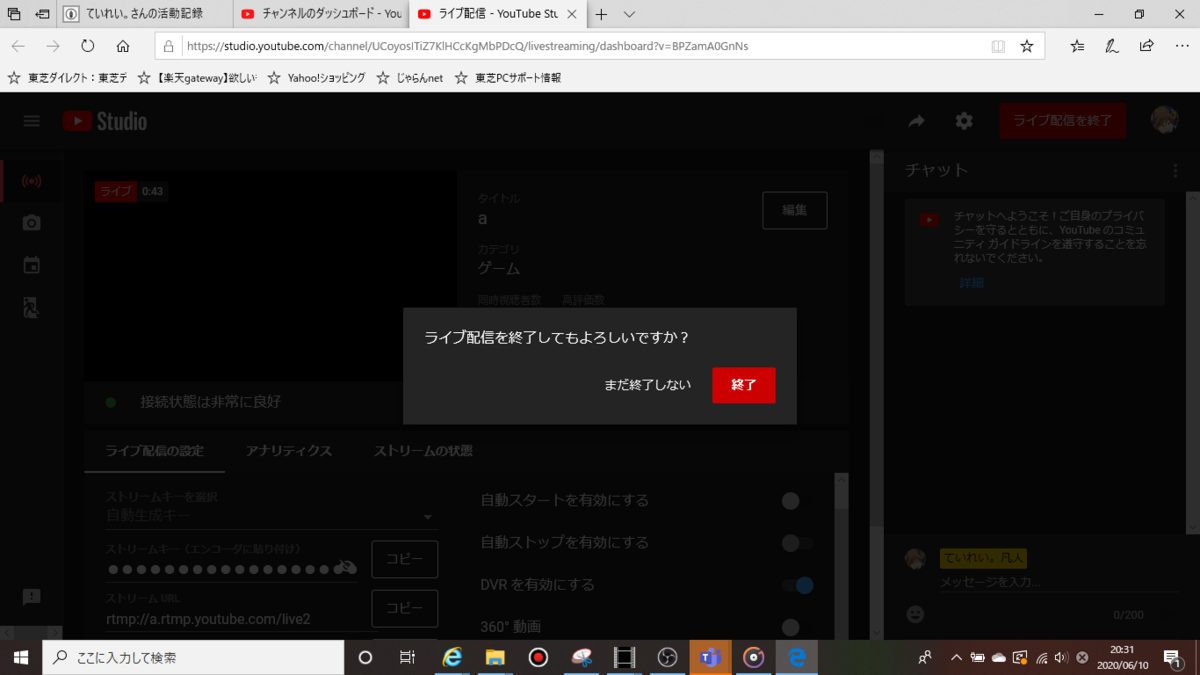The height and width of the screenshot is (675, 1200).
Task: Show hidden icons in the system tray
Action: click(x=956, y=658)
